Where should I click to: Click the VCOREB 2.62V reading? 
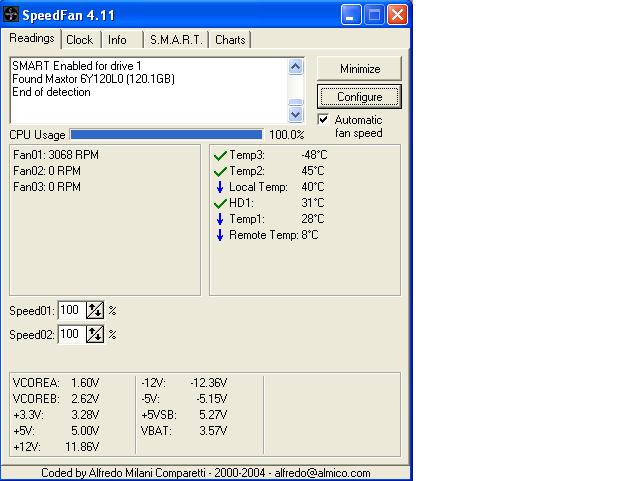click(x=56, y=399)
